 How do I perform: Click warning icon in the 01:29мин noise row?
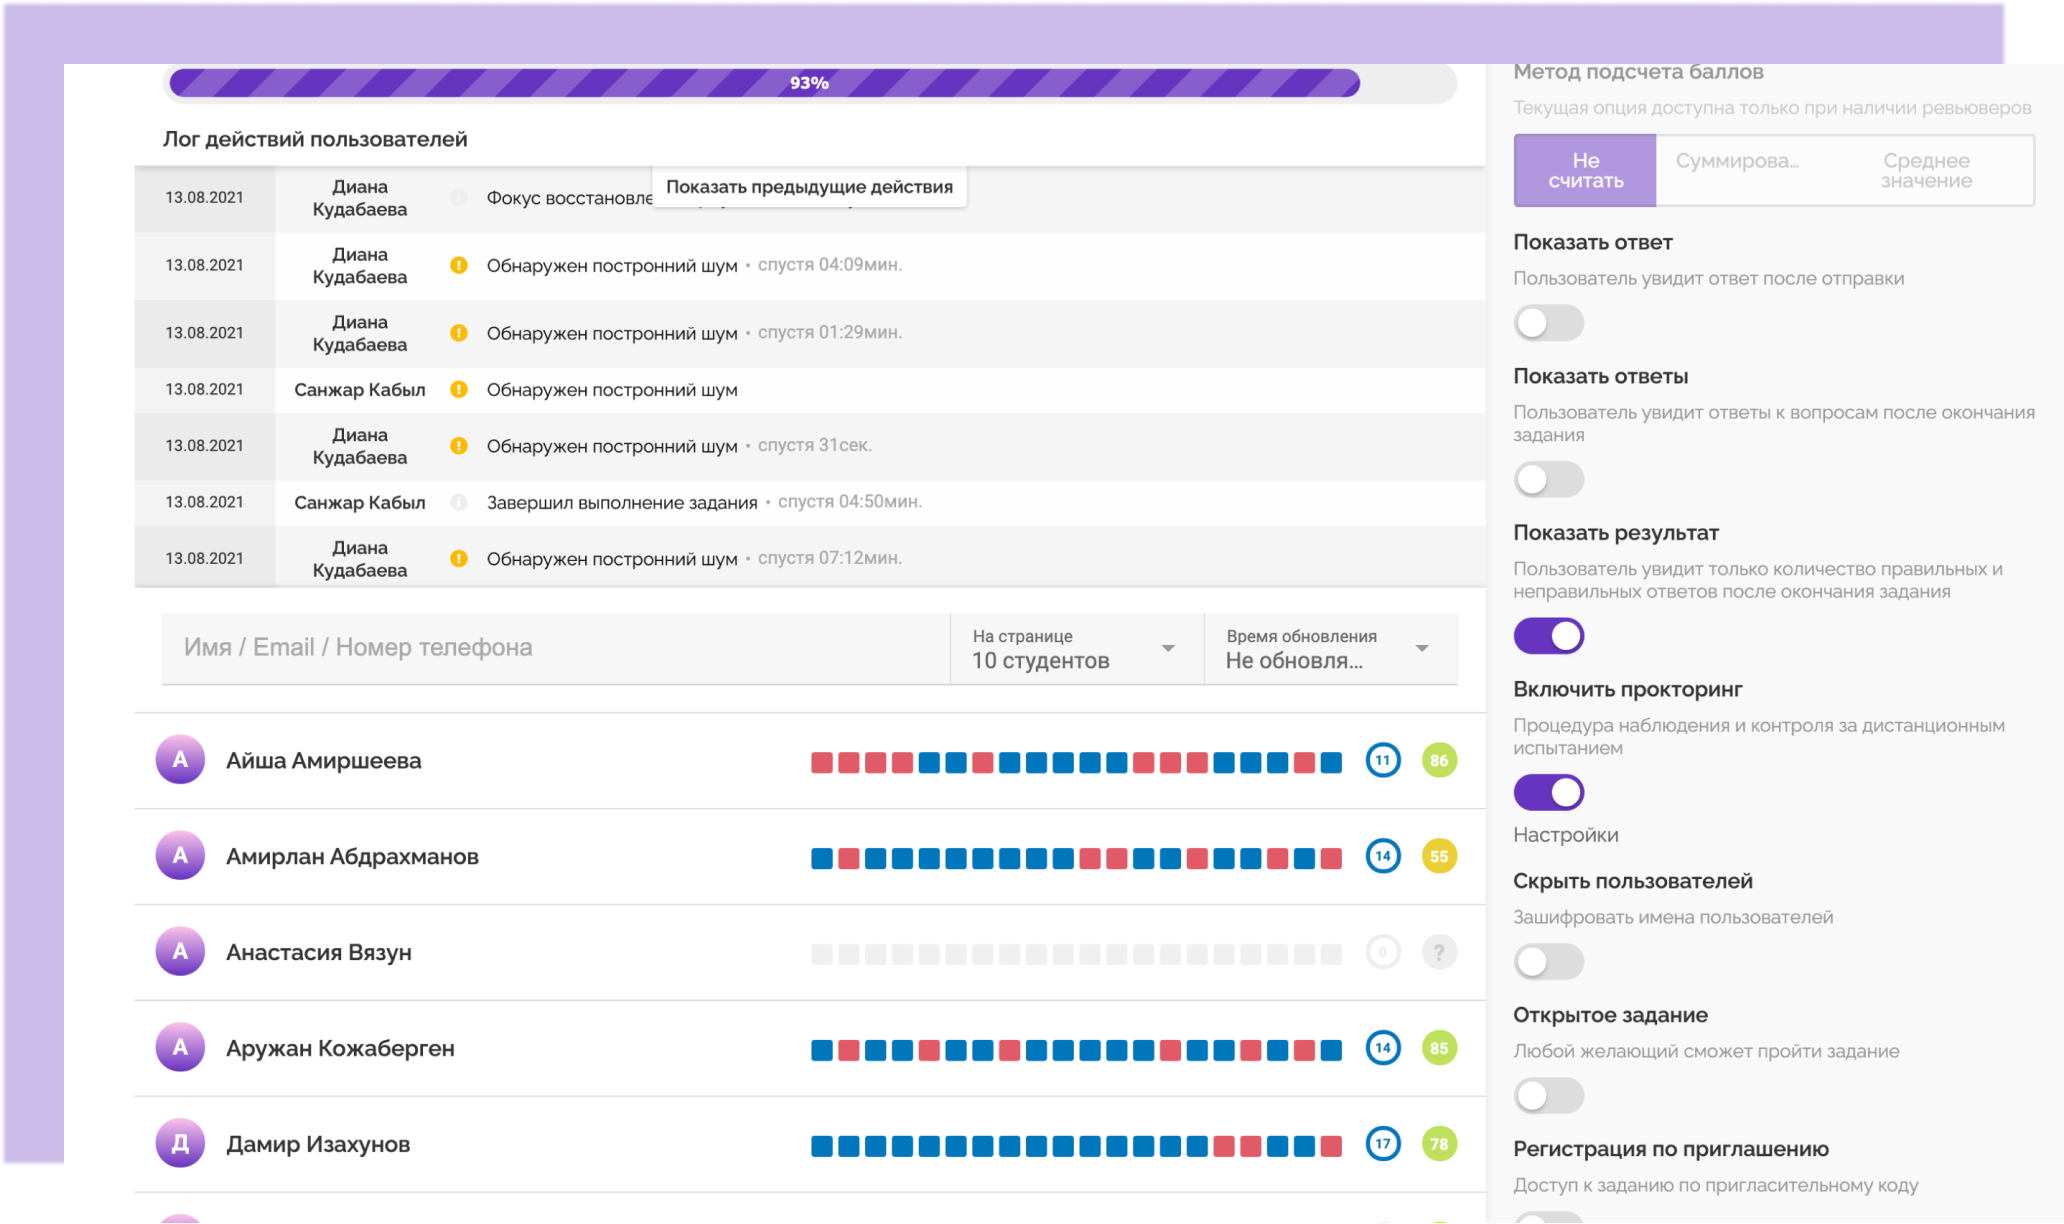[459, 333]
